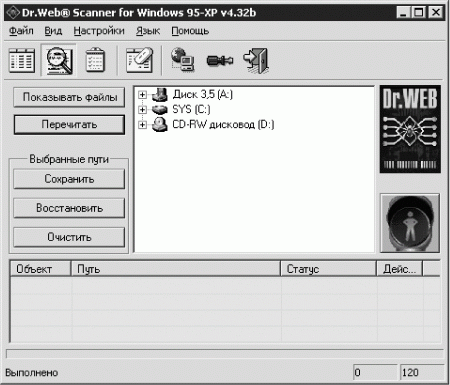Screen dimensions: 450x385
Task: Maximize the Dr.Web Scanner window
Action: (418, 13)
